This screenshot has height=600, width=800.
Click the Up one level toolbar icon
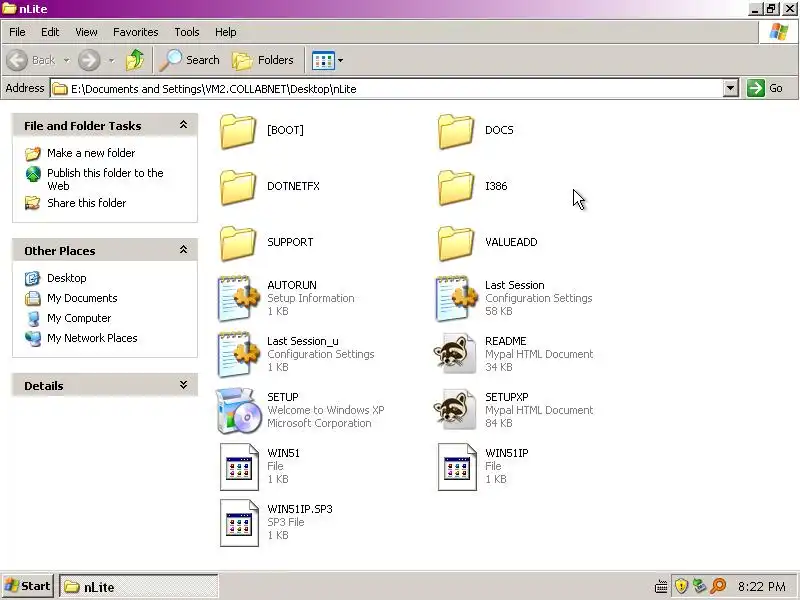click(x=135, y=60)
